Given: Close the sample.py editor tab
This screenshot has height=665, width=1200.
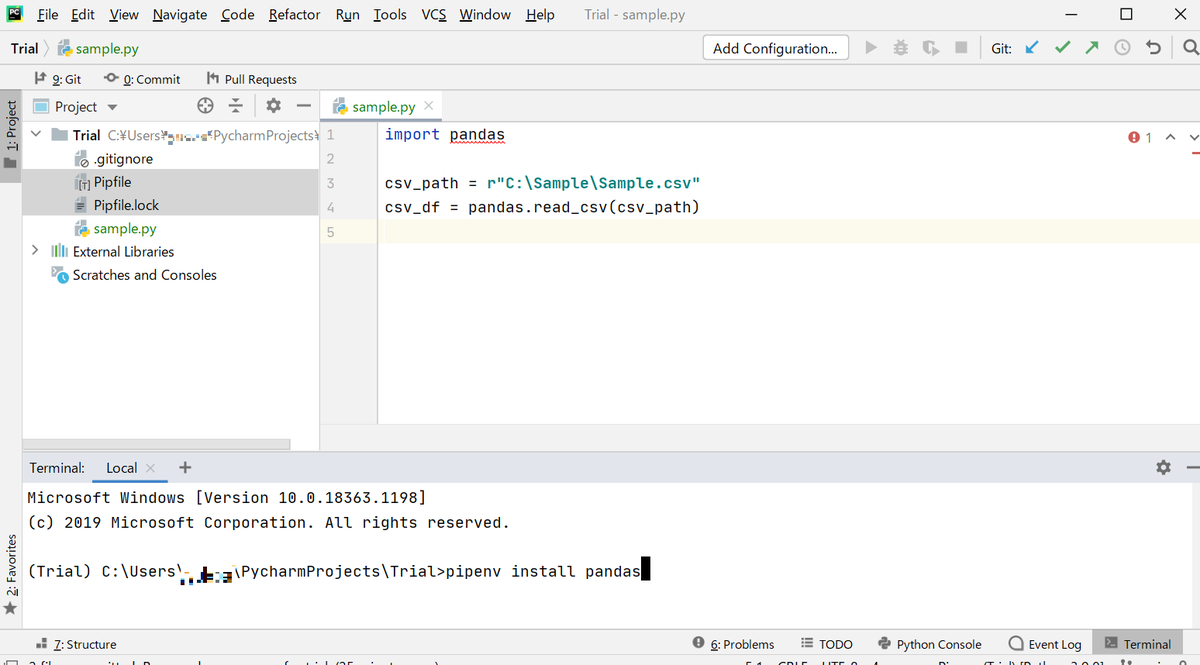Looking at the screenshot, I should [428, 106].
